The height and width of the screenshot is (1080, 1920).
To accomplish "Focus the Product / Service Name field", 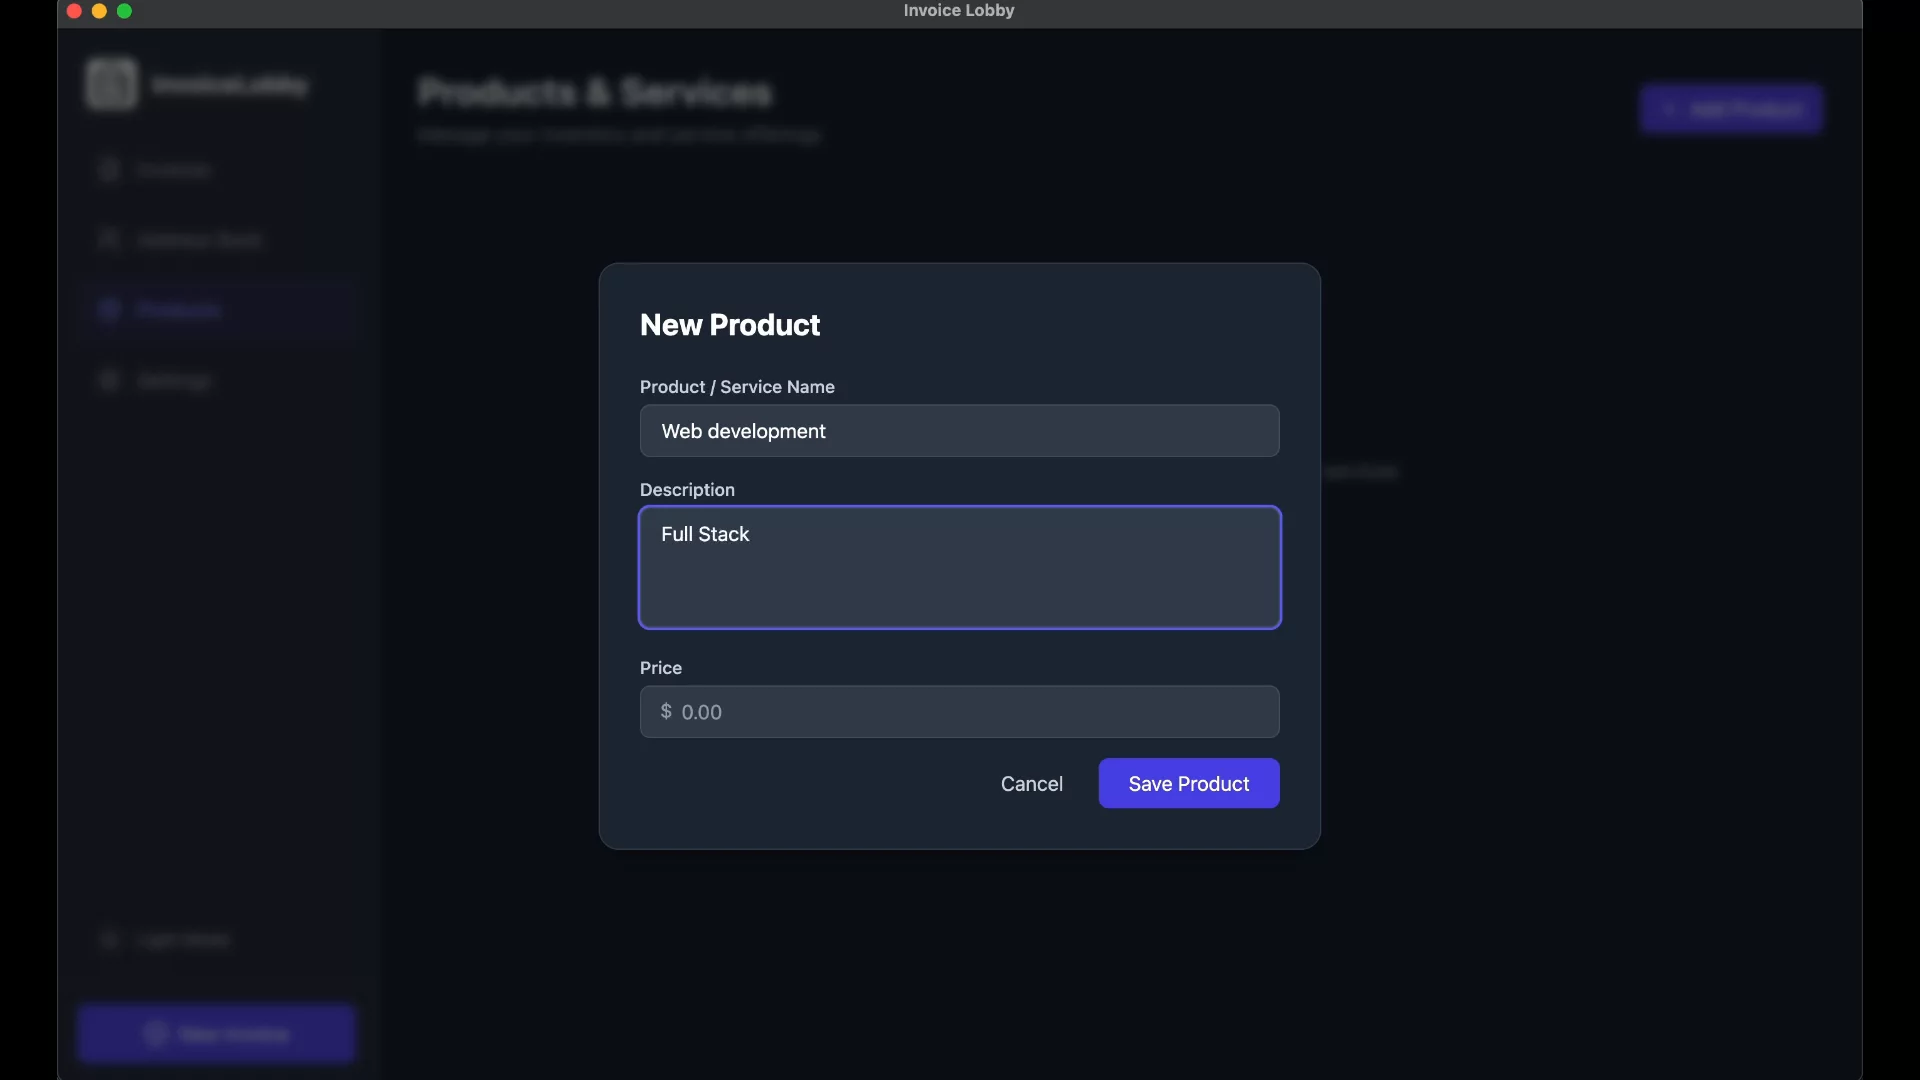I will click(x=959, y=431).
